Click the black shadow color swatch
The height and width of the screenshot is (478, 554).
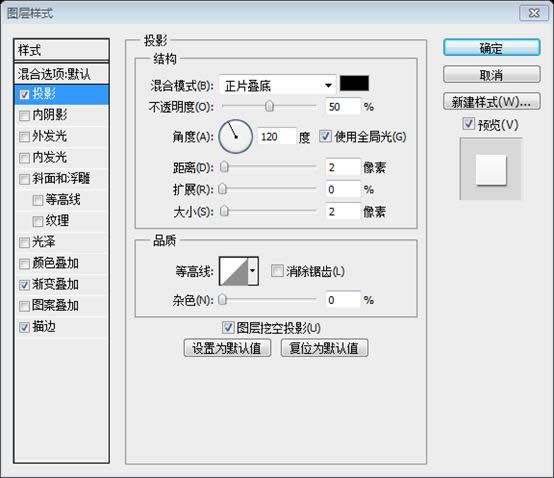[354, 83]
